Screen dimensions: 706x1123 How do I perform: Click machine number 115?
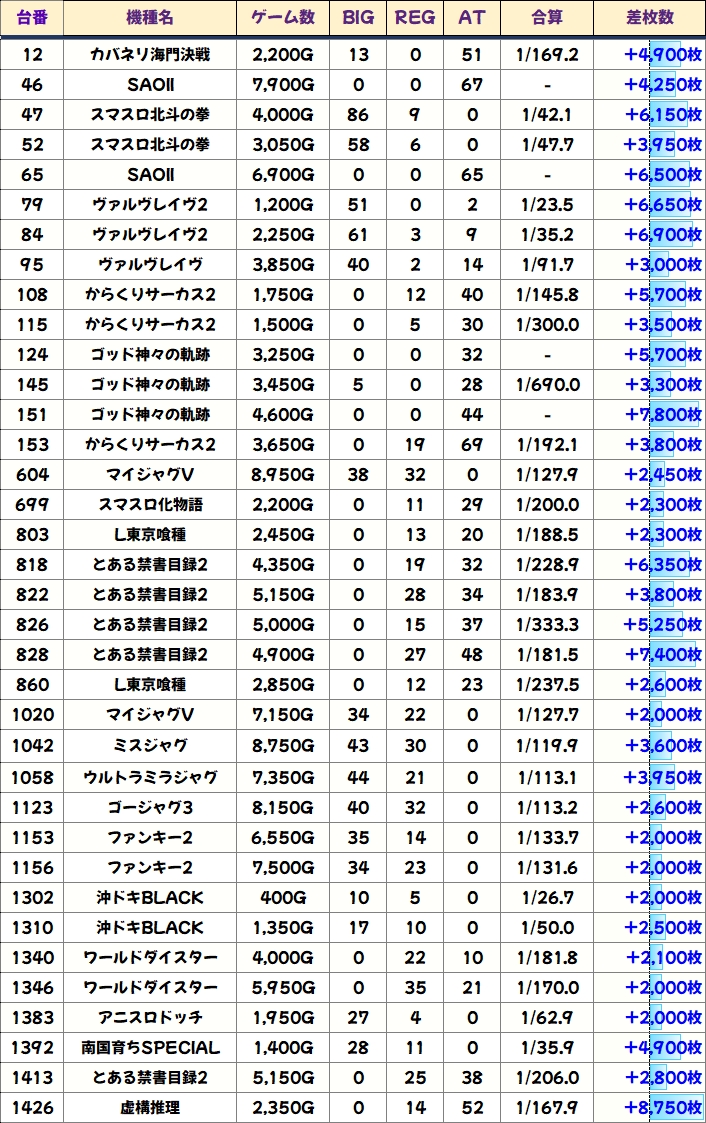[x=32, y=325]
